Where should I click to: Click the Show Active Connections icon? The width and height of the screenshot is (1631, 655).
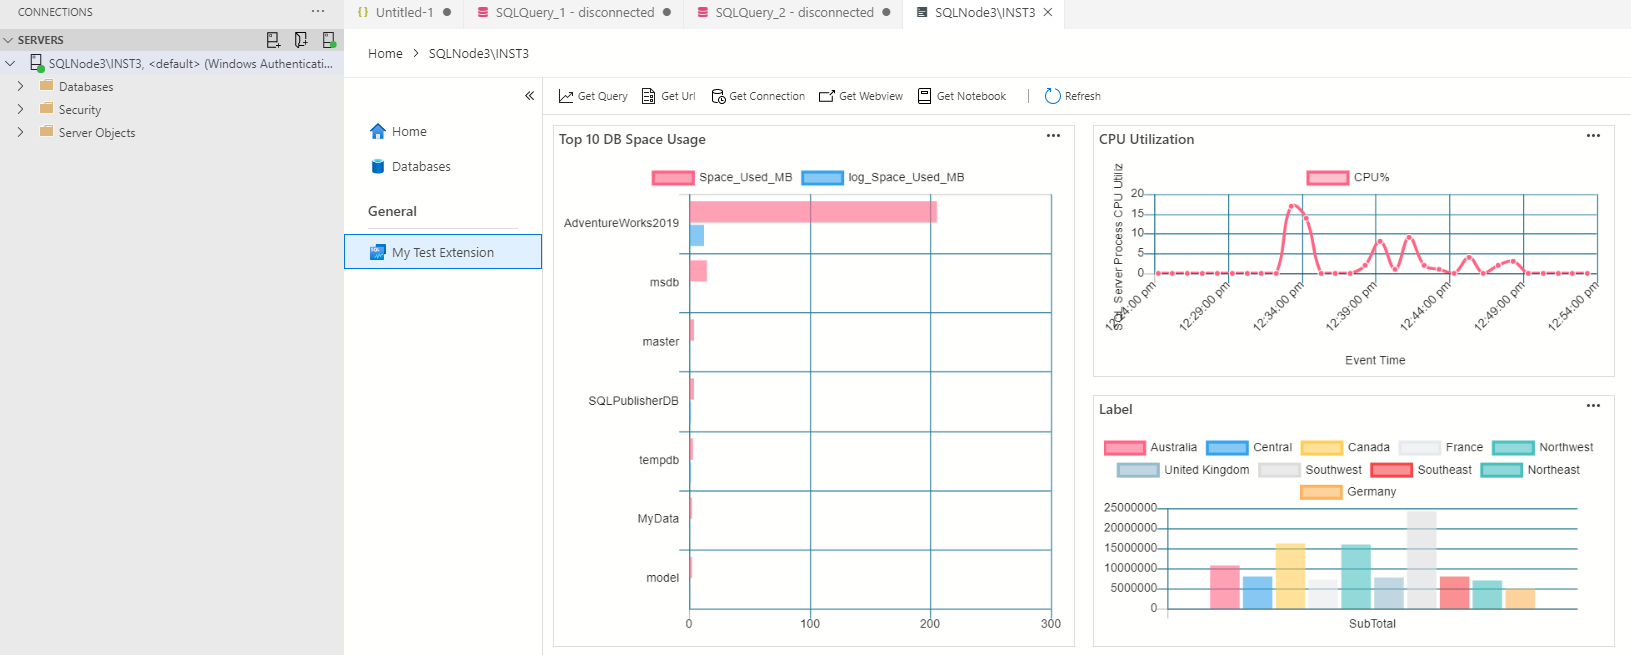click(329, 40)
